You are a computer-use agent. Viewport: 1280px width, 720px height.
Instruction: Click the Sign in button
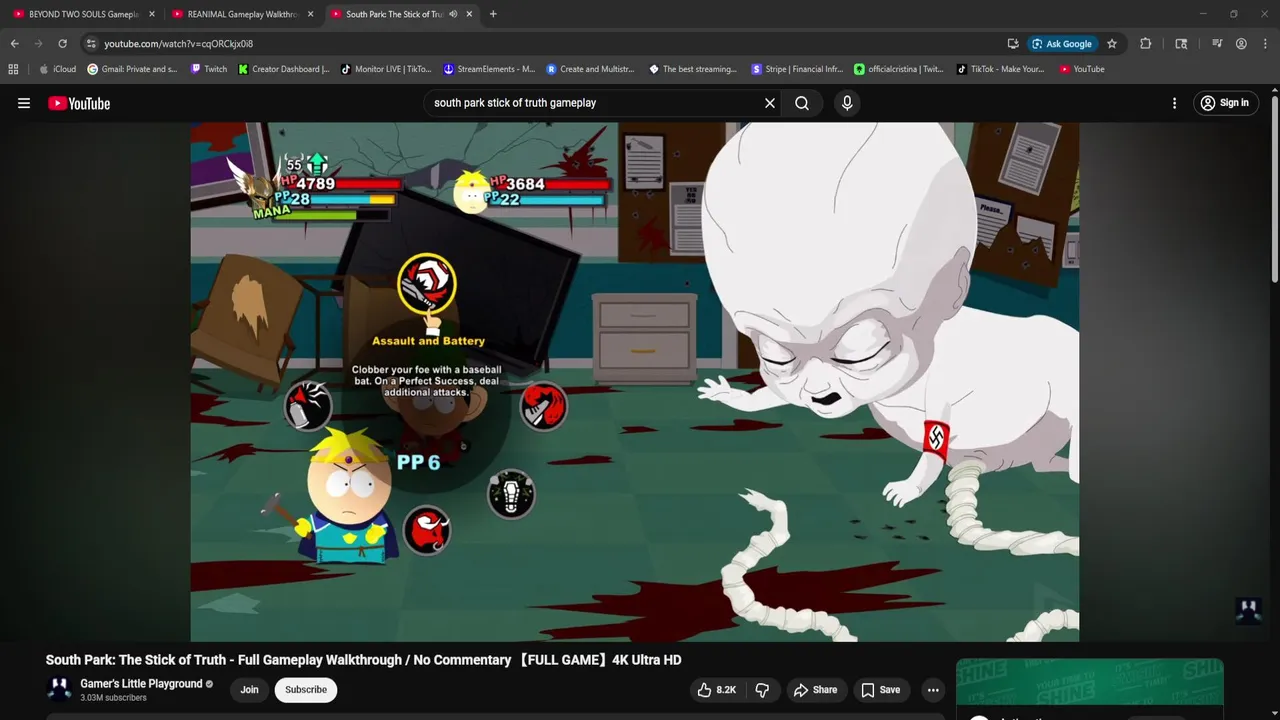(1225, 103)
